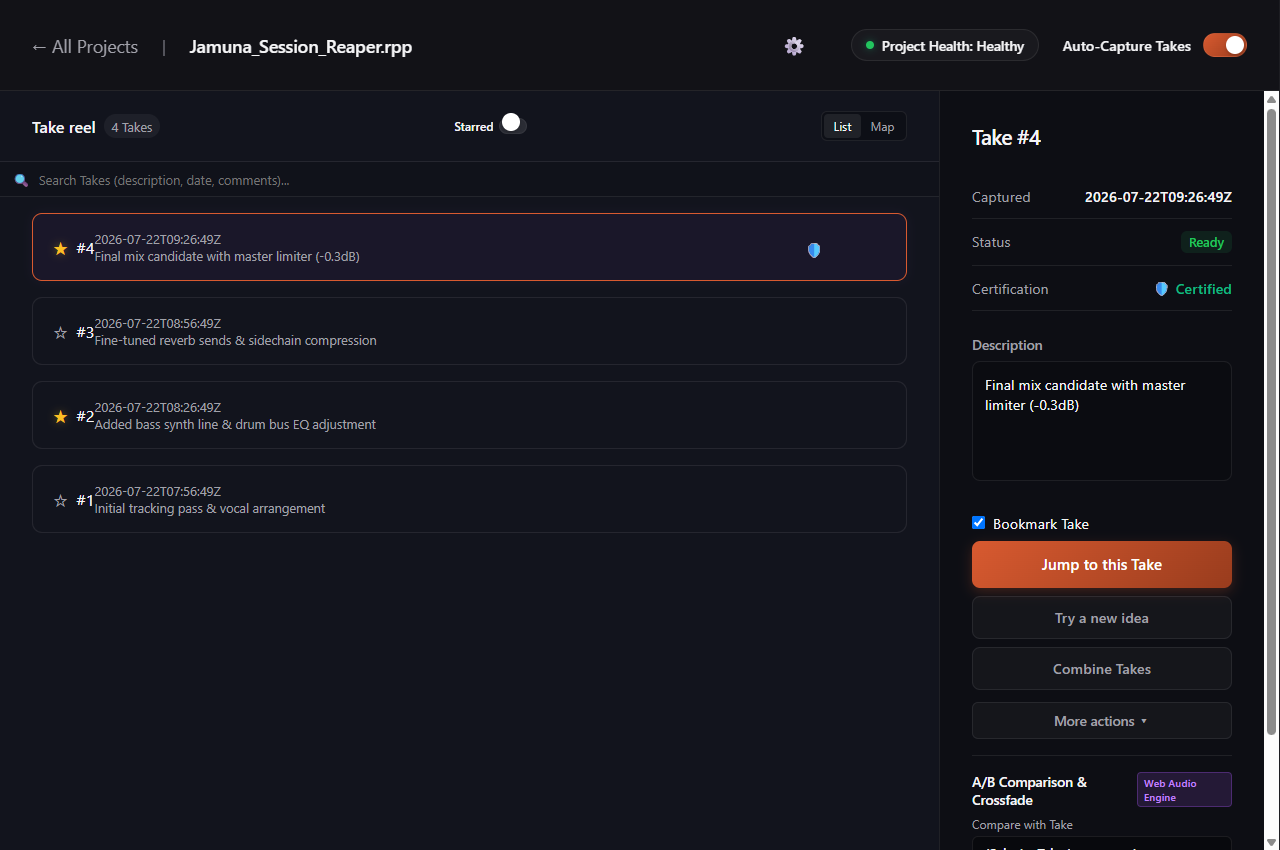
Task: Click the Ready status badge
Action: click(1206, 242)
